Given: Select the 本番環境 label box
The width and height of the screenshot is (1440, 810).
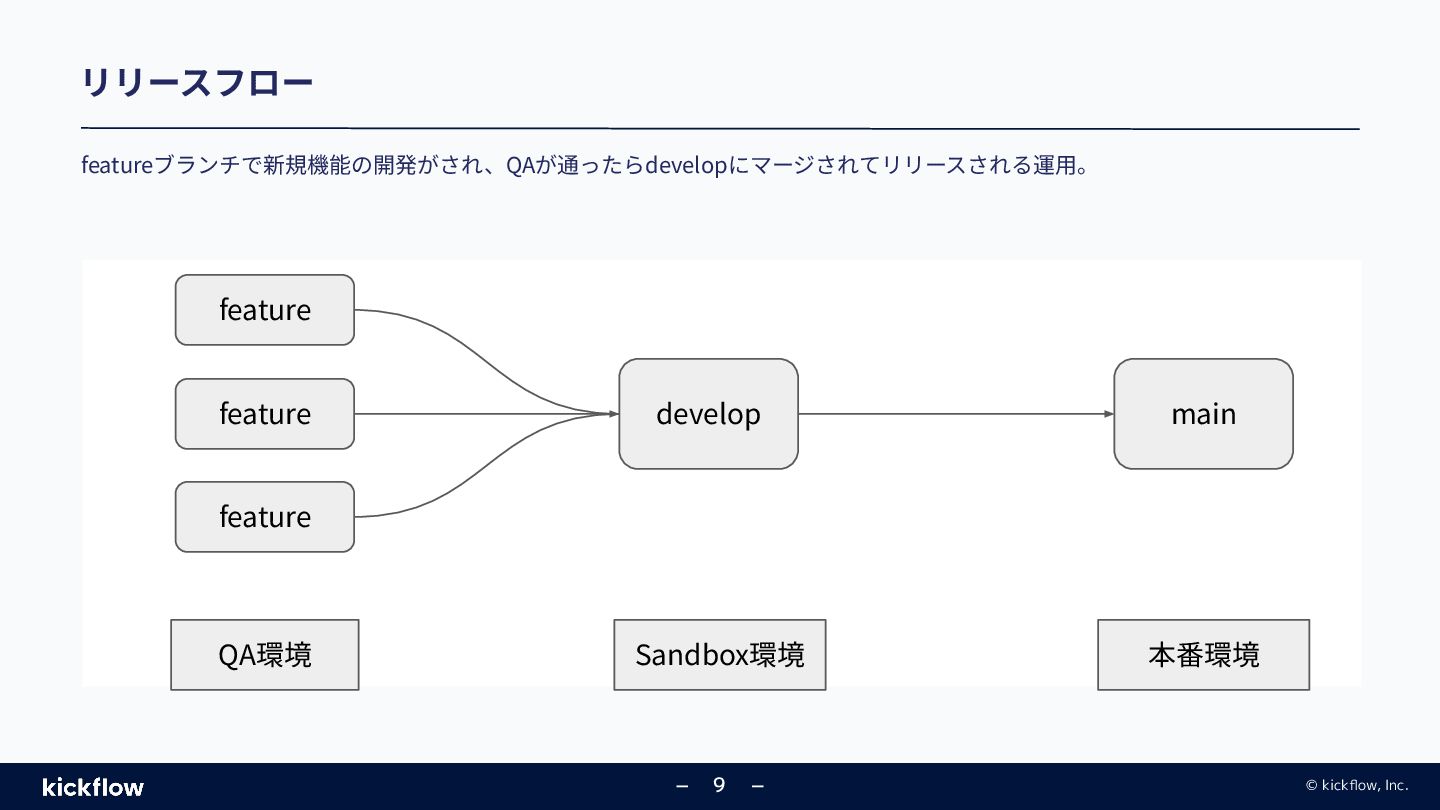Looking at the screenshot, I should tap(1204, 655).
